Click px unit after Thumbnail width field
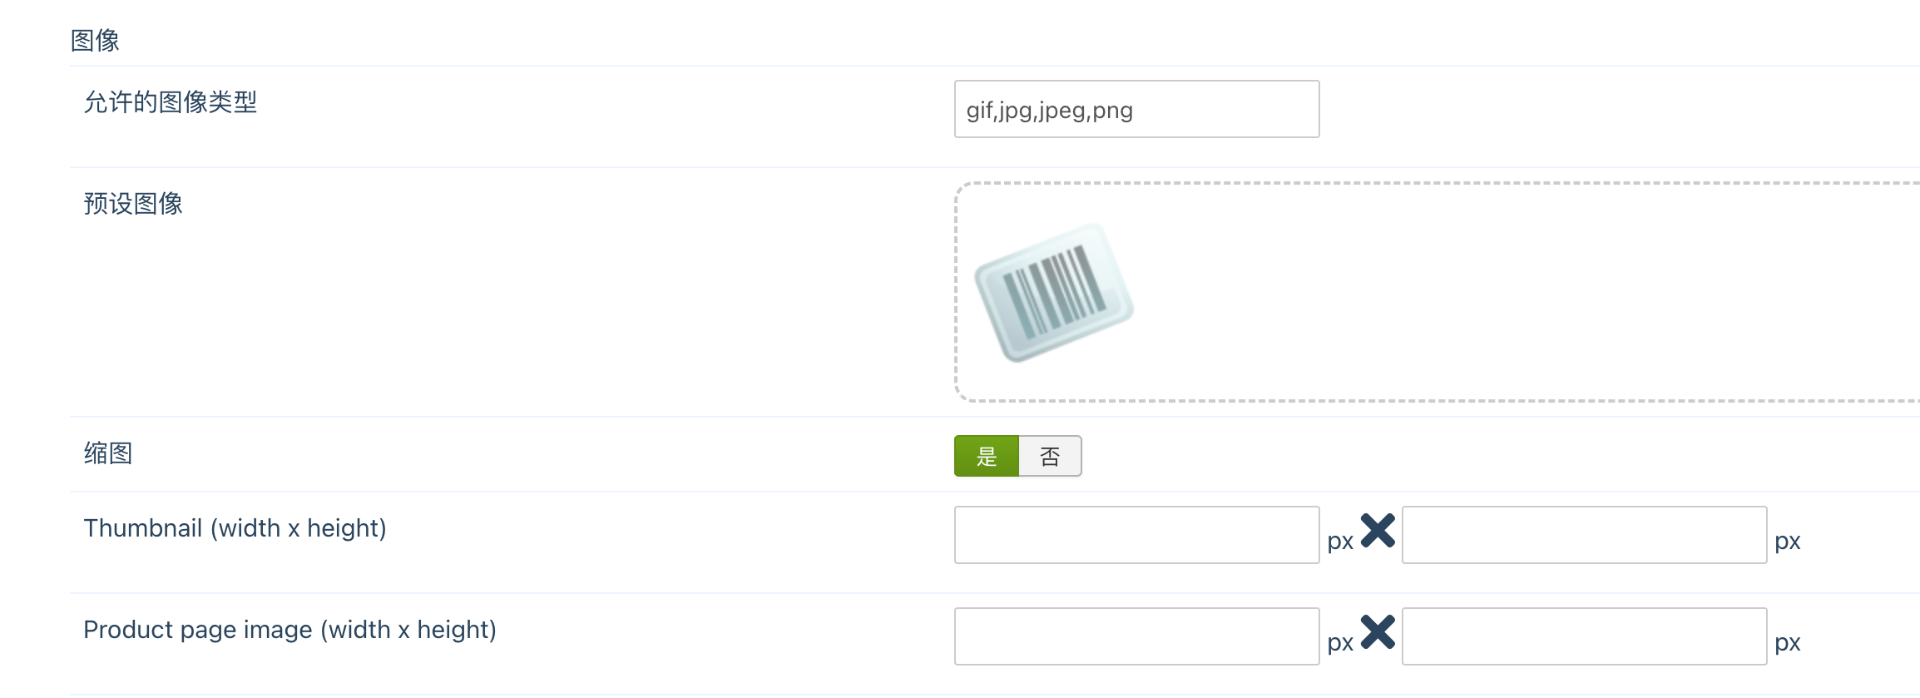The height and width of the screenshot is (698, 1920). coord(1340,542)
